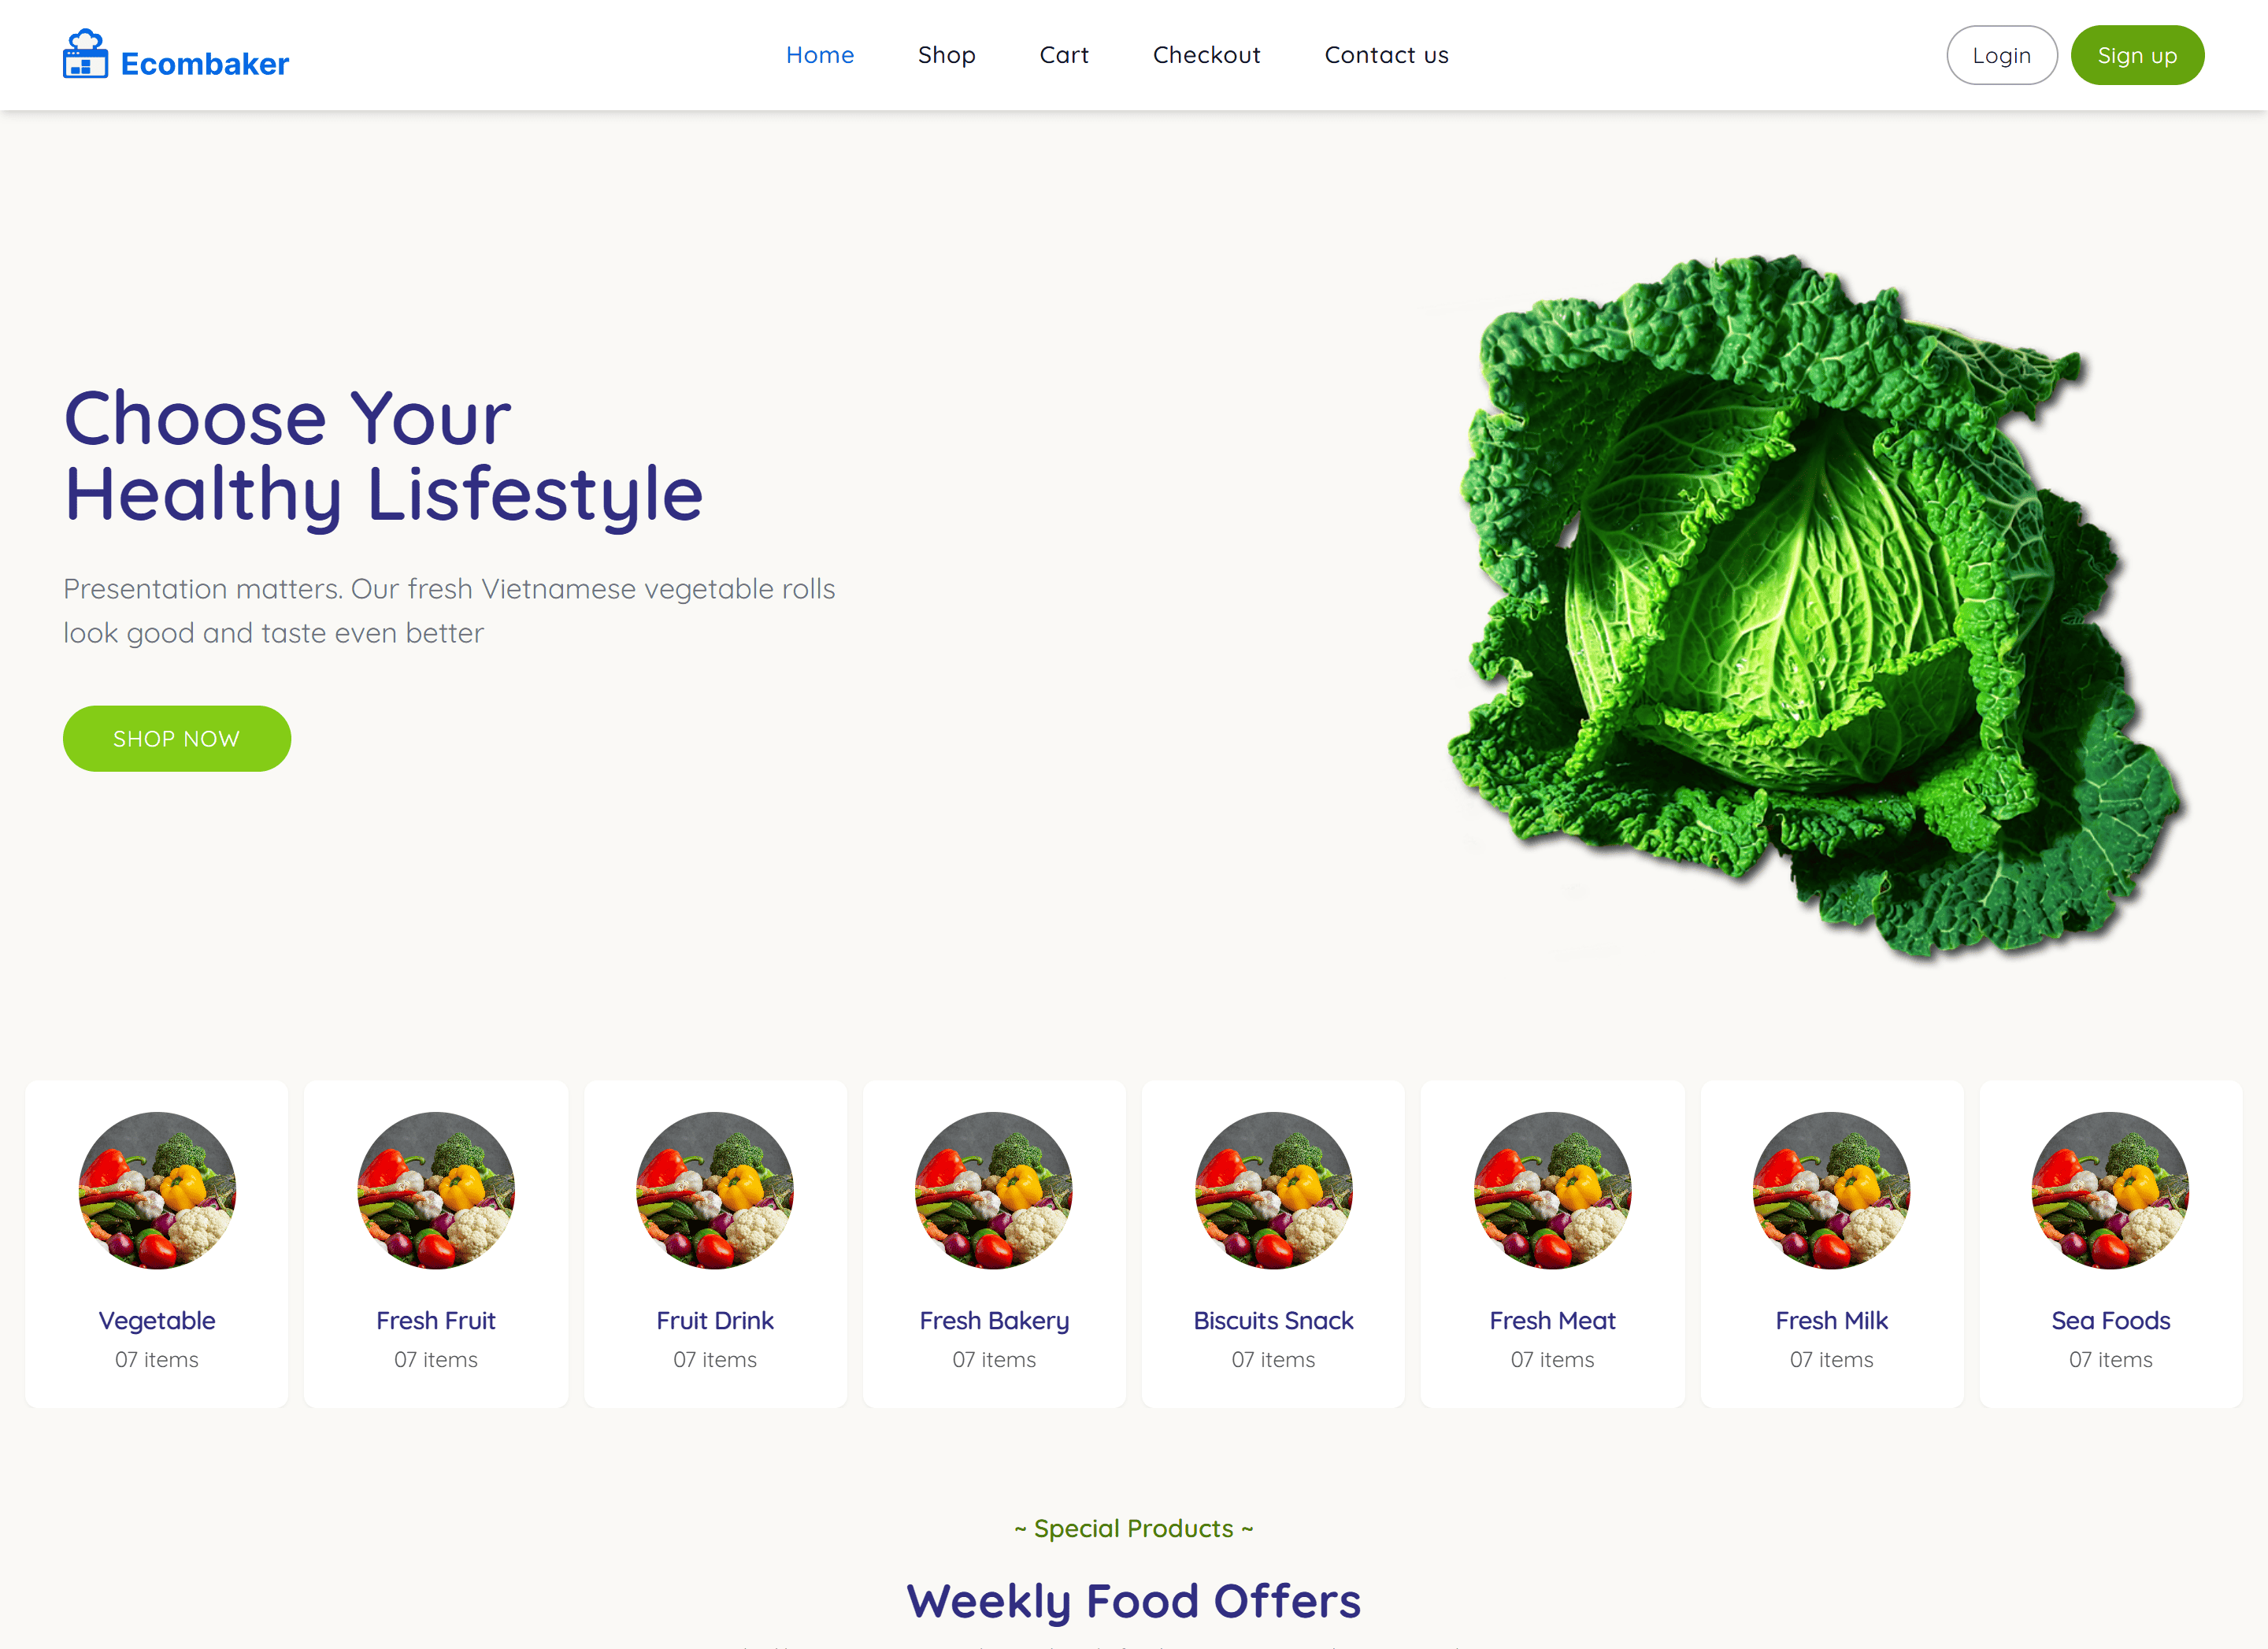2268x1649 pixels.
Task: Click the Ecombaker store logo icon
Action: (x=85, y=54)
